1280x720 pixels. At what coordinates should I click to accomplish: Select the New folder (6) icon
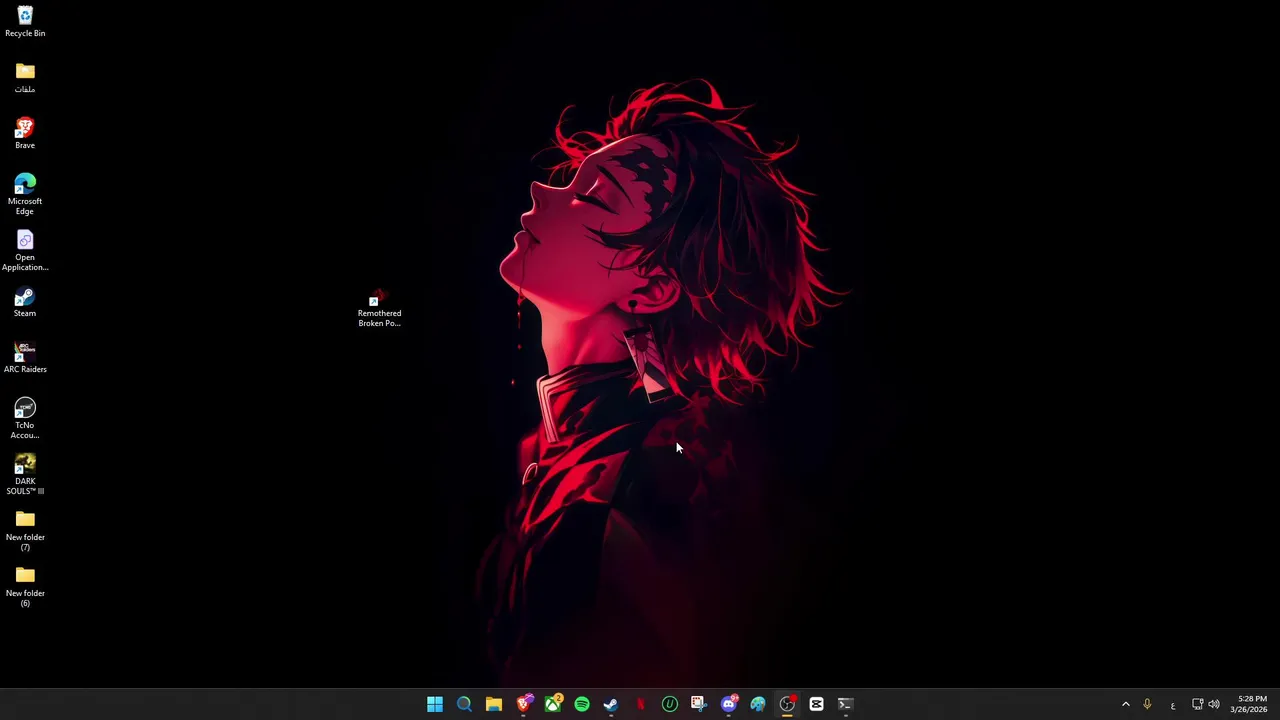(25, 586)
